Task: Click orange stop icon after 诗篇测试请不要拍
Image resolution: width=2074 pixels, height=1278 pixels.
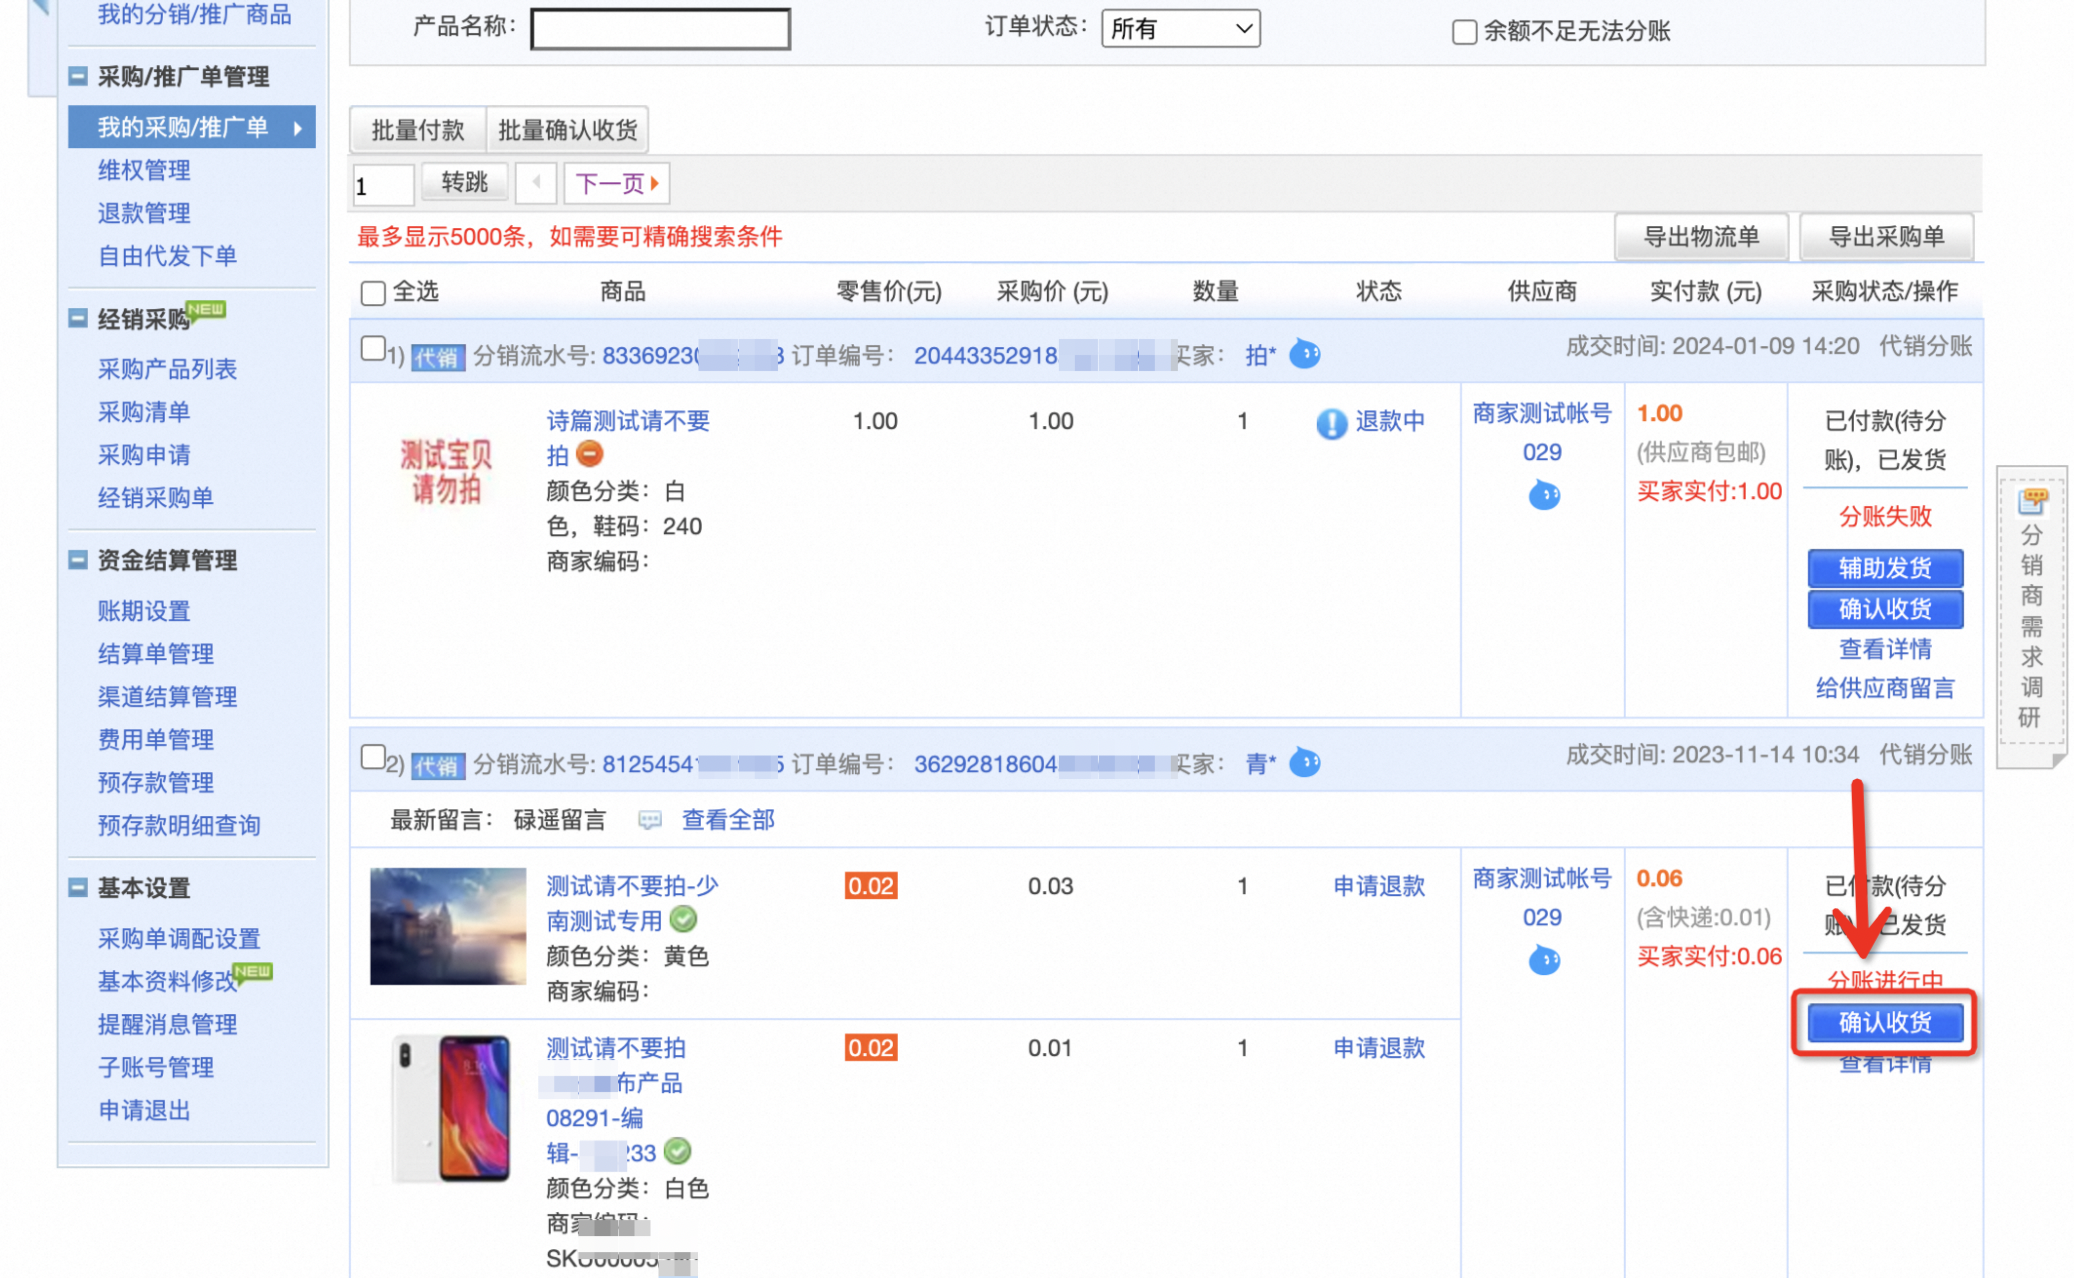Action: [590, 454]
